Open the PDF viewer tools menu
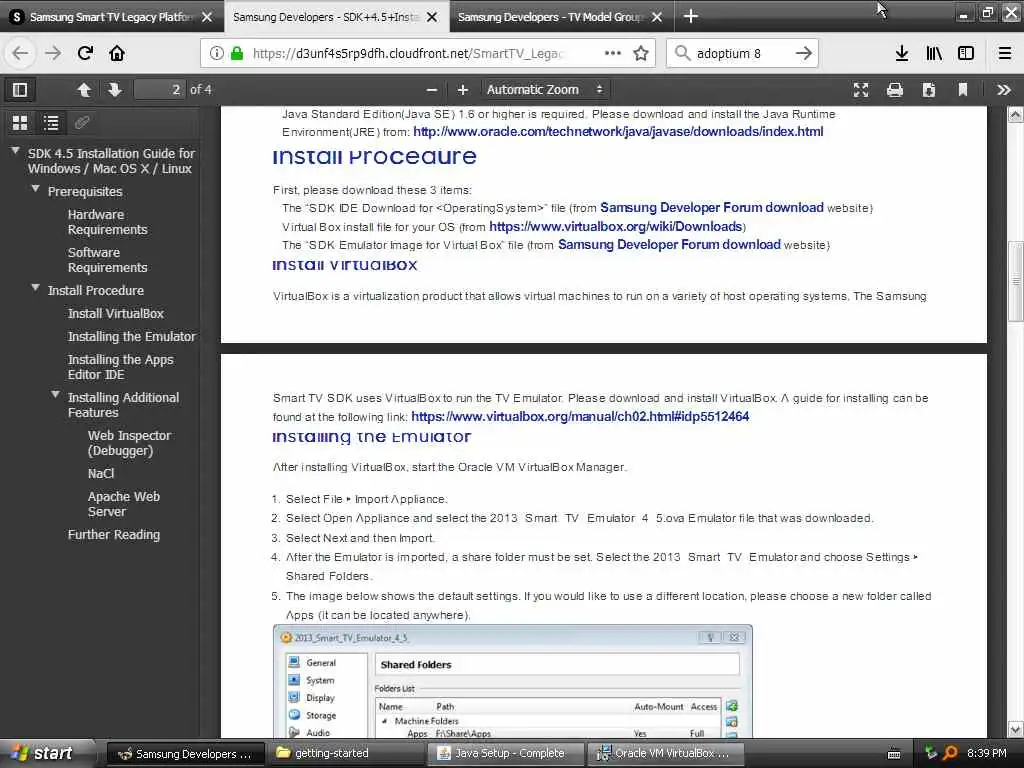The image size is (1024, 768). [x=1004, y=89]
